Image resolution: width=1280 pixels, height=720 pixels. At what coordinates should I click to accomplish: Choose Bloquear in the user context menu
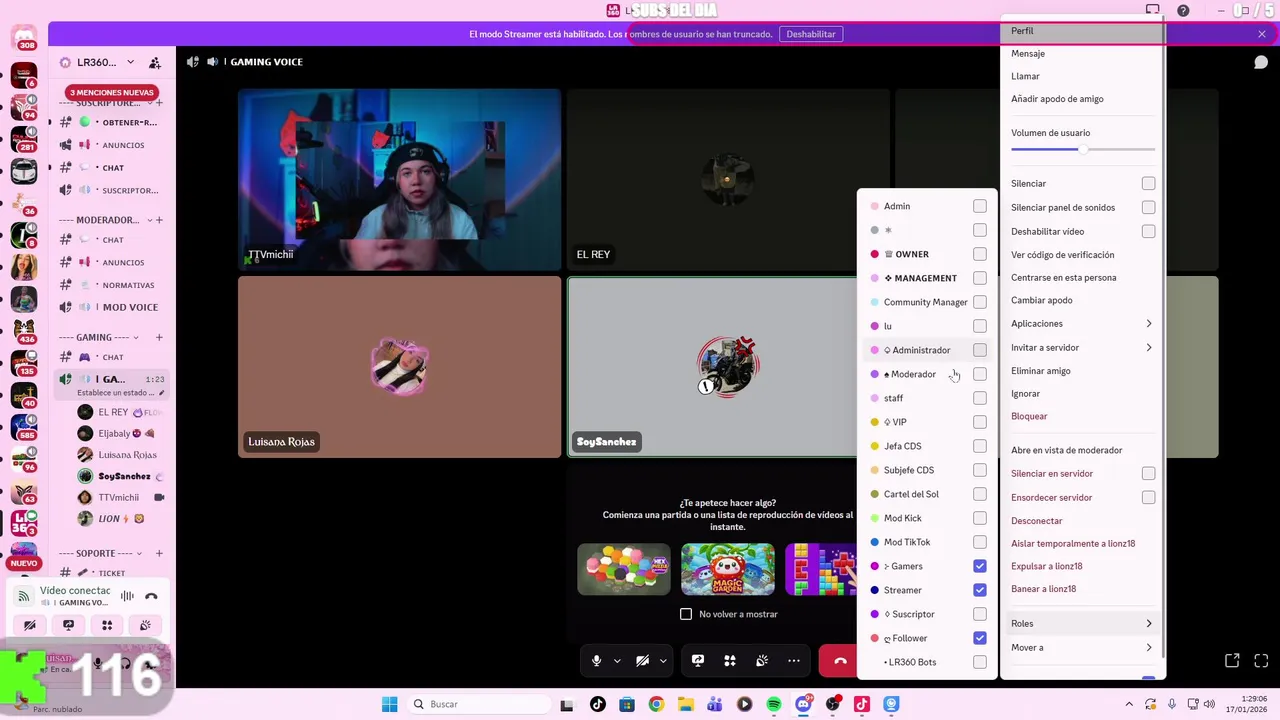point(1081,416)
